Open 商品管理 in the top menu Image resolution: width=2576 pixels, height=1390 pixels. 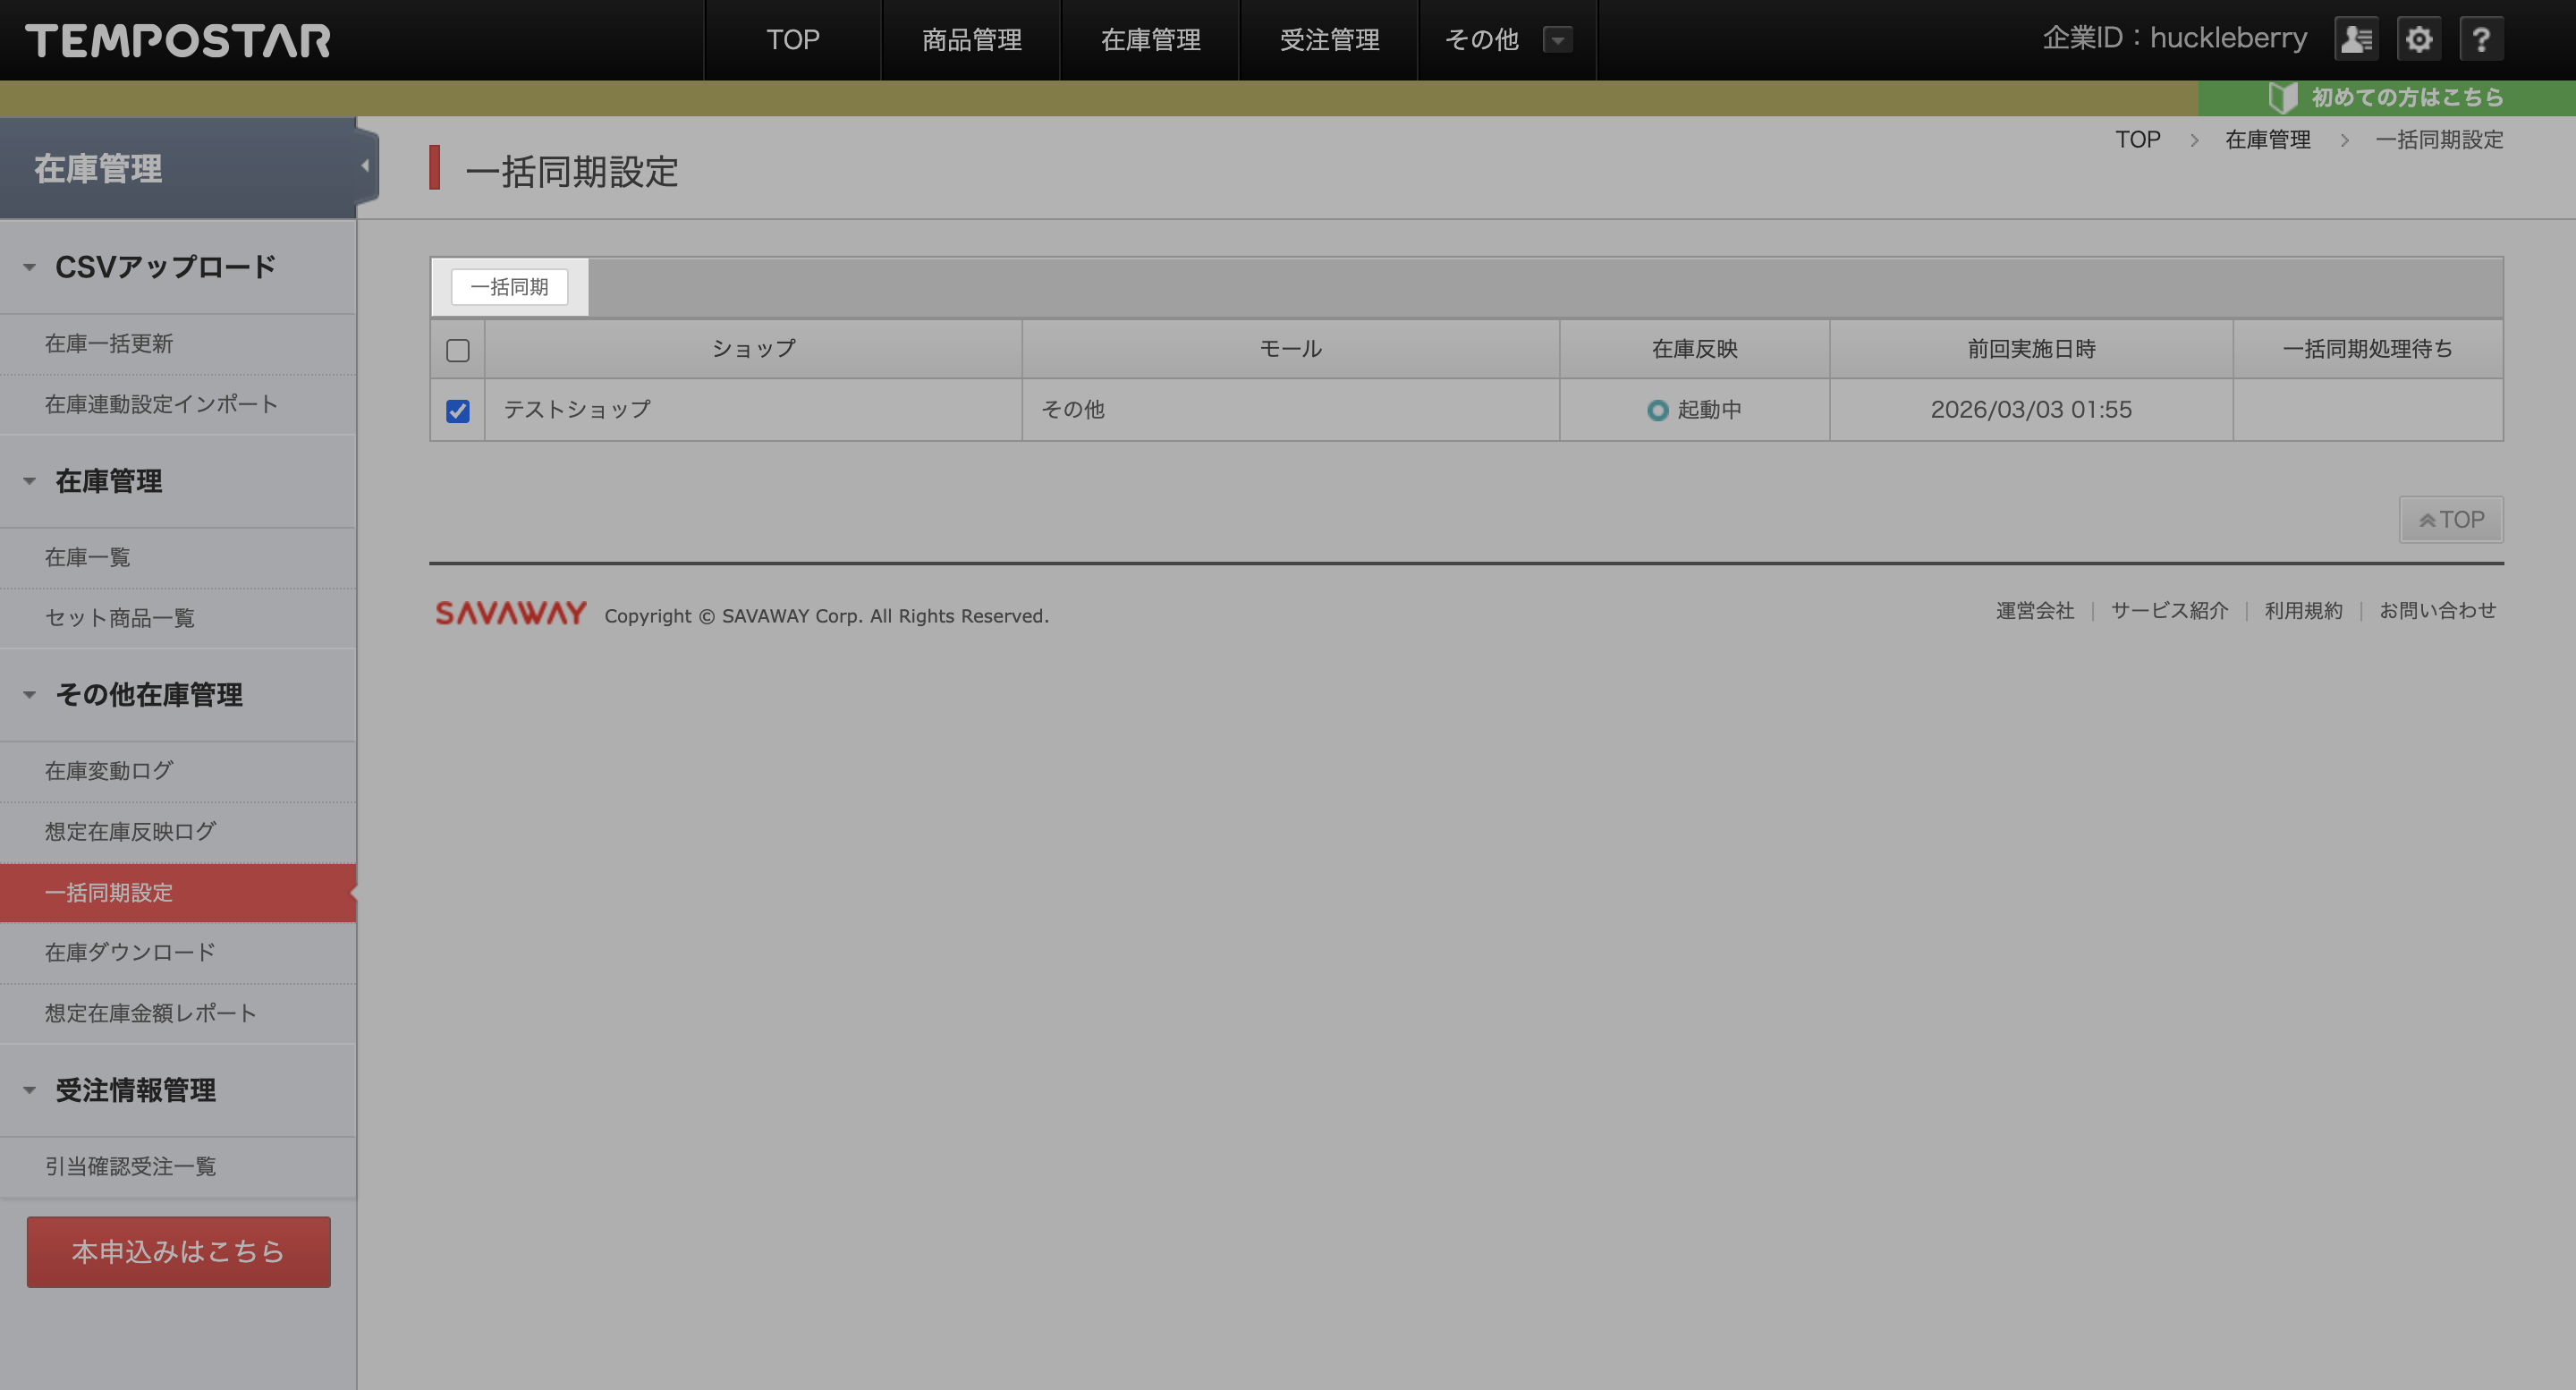(970, 40)
